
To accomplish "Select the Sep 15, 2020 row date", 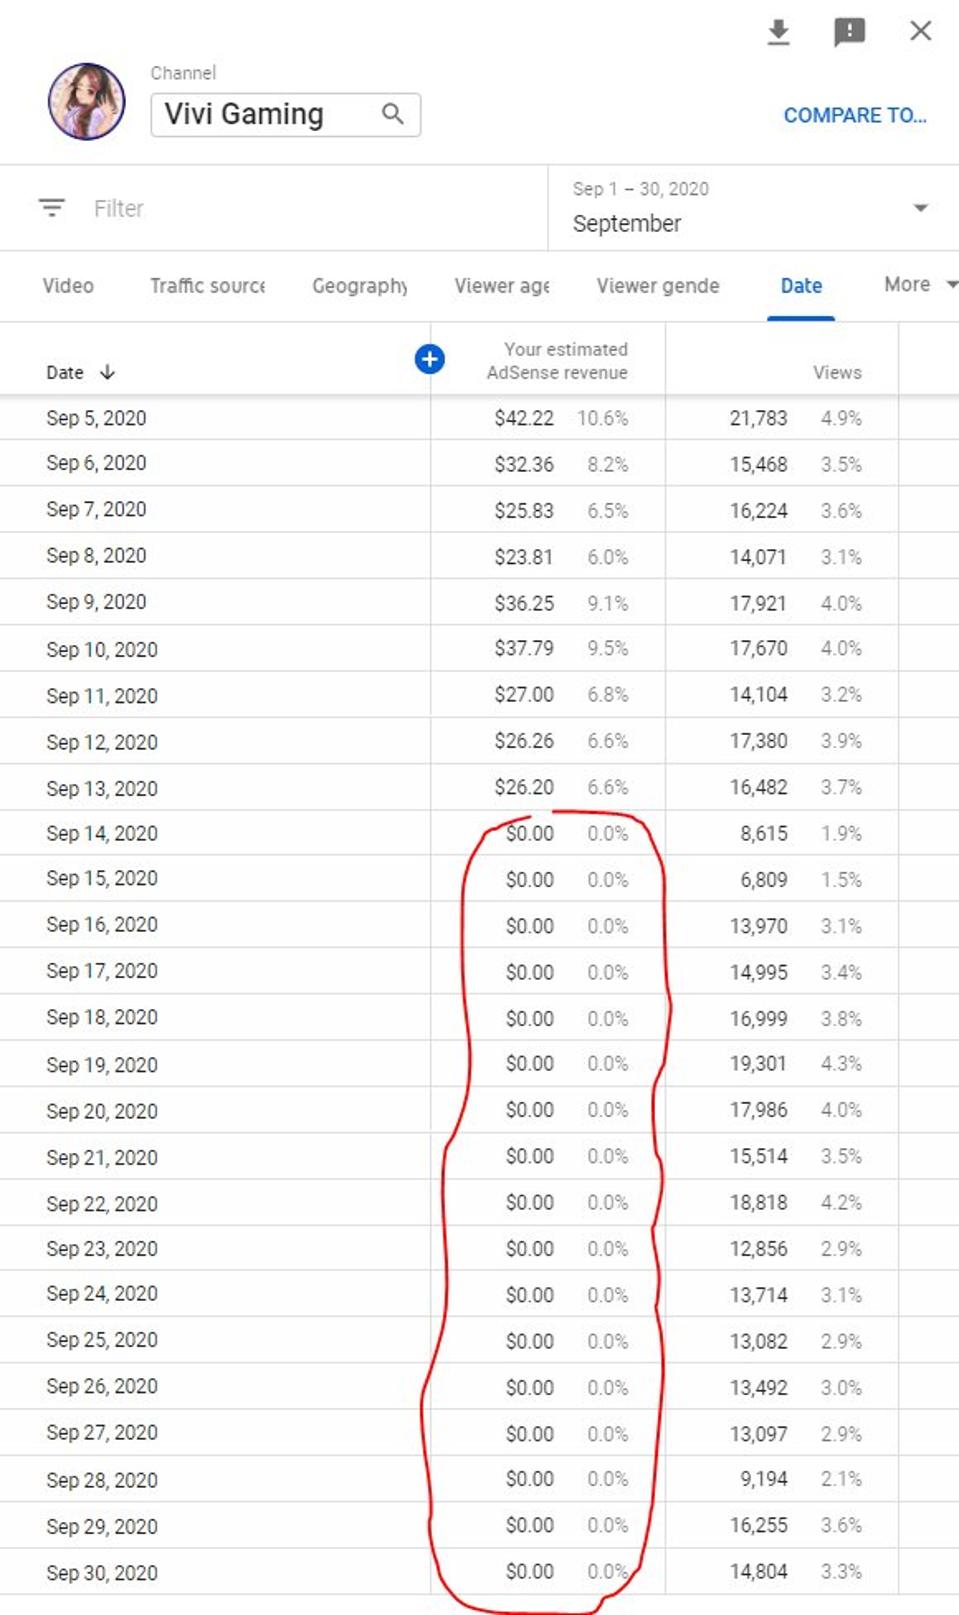I will coord(102,878).
